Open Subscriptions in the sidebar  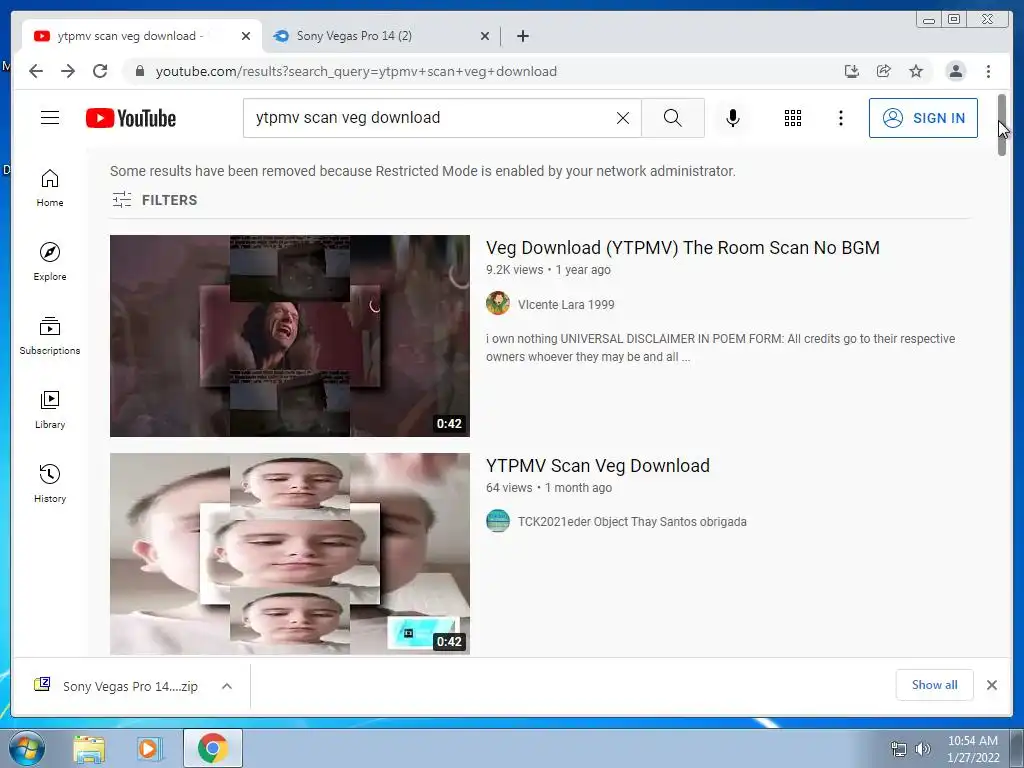(50, 336)
